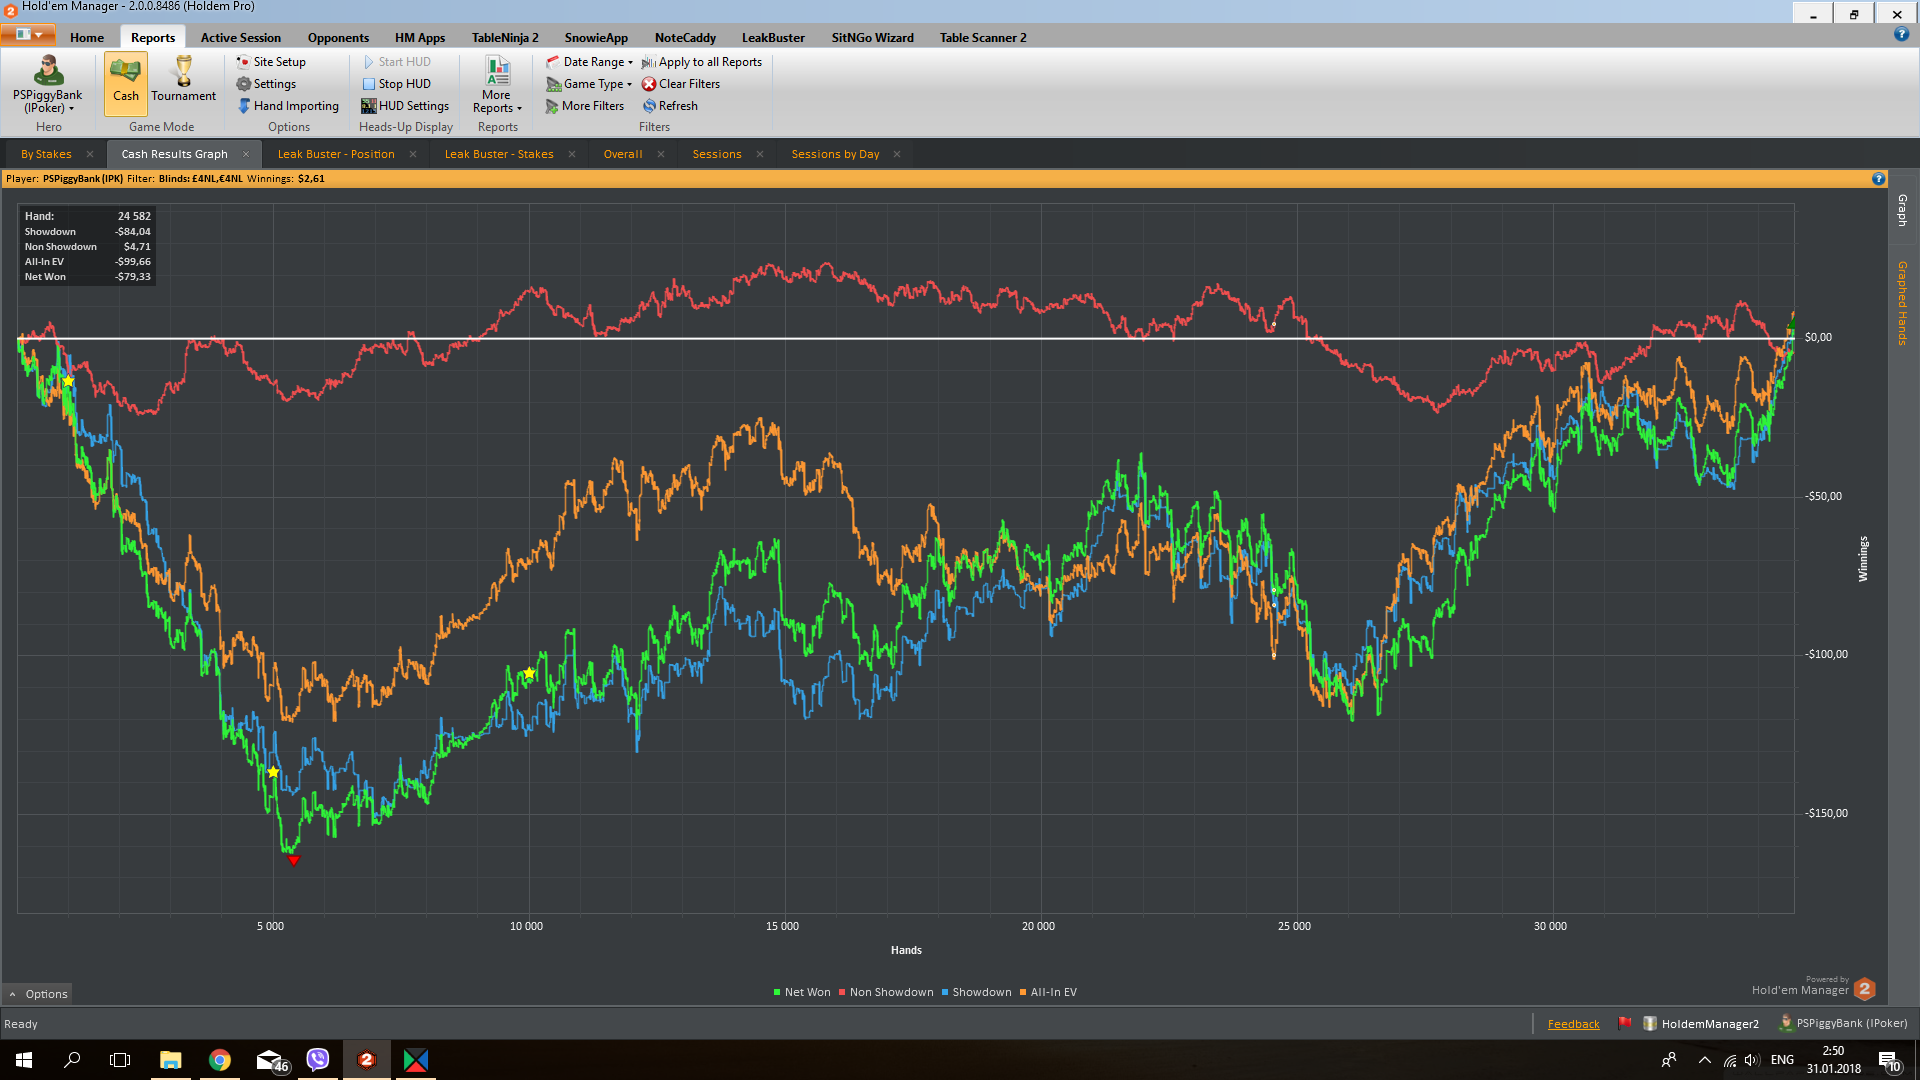Refresh the report filters
Image resolution: width=1920 pixels, height=1080 pixels.
pos(670,106)
